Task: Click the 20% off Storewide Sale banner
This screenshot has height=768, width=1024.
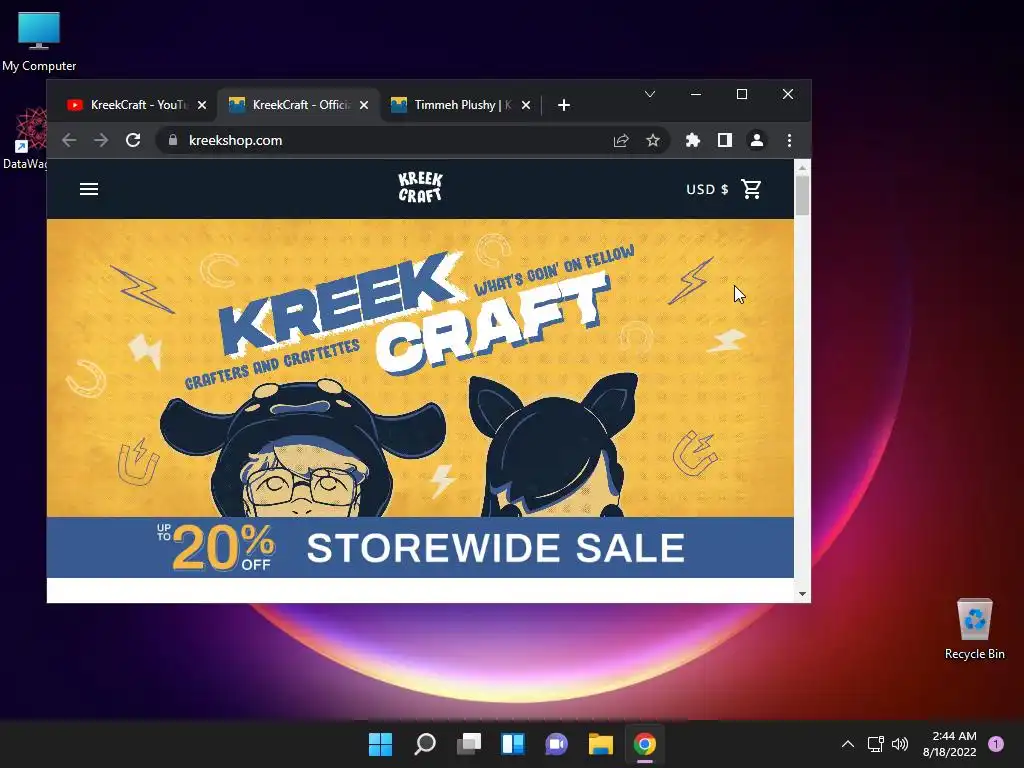Action: [x=421, y=547]
